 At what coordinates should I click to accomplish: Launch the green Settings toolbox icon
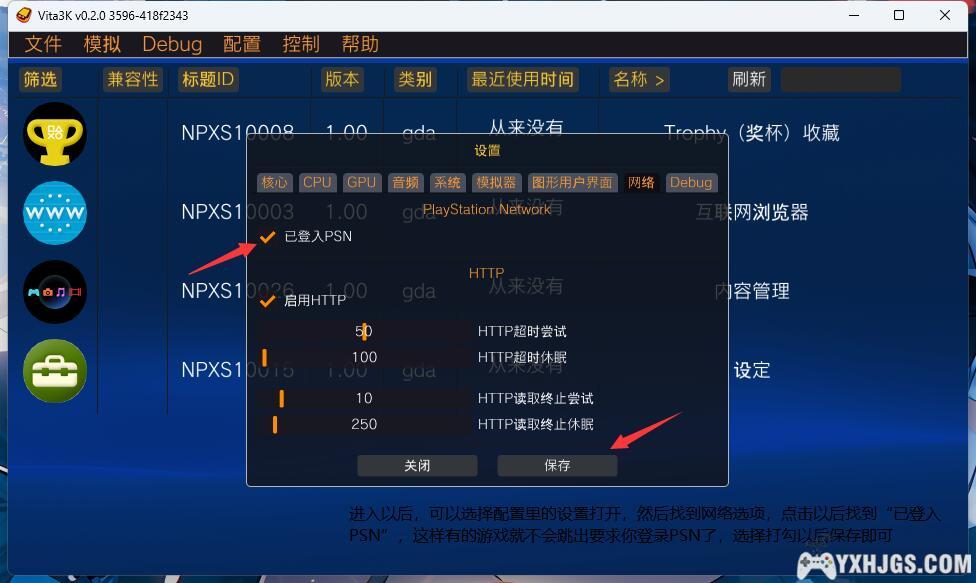click(x=55, y=371)
